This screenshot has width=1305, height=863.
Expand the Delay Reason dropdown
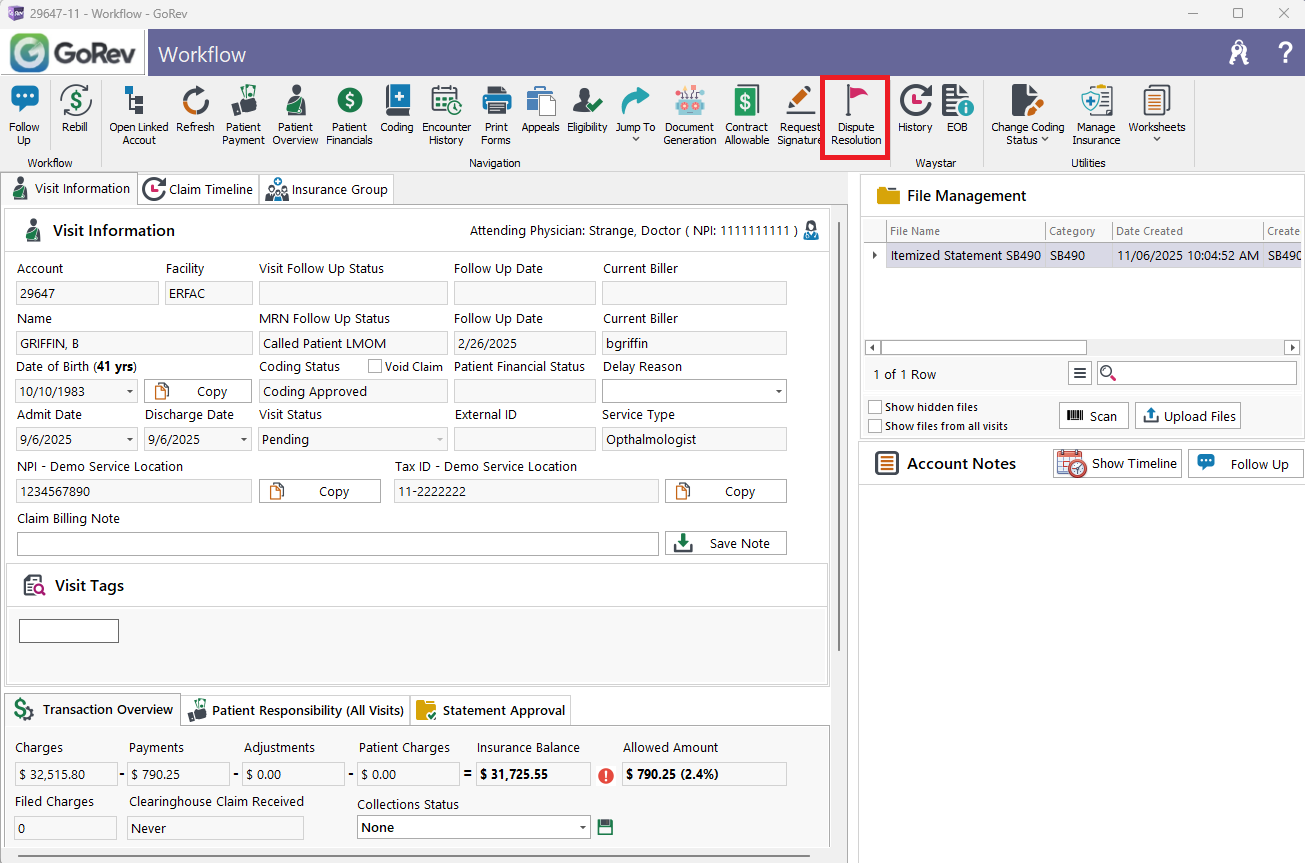pos(778,392)
